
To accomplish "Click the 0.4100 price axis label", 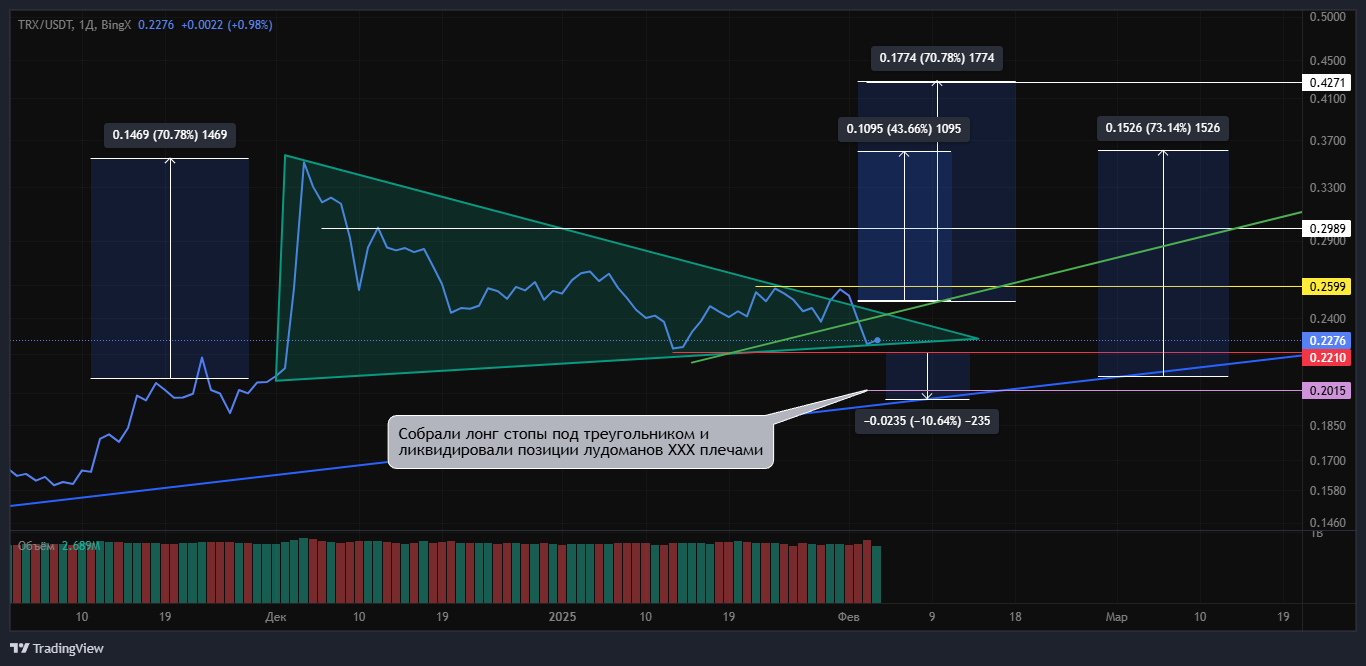I will (1327, 99).
